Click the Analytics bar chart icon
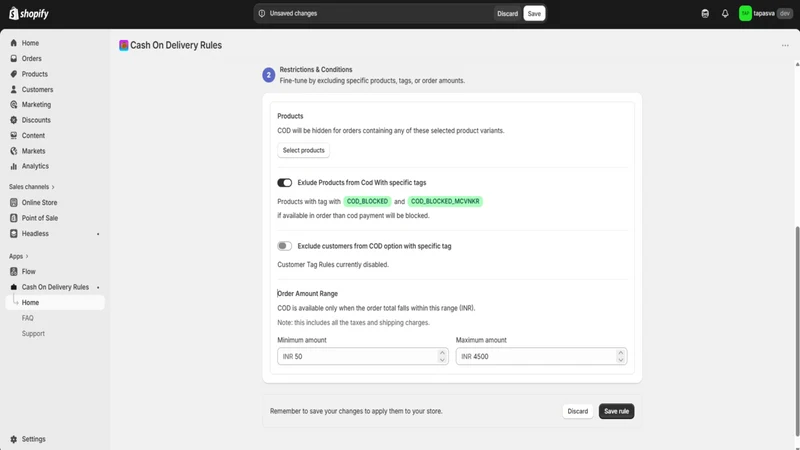Image resolution: width=800 pixels, height=450 pixels. [14, 166]
